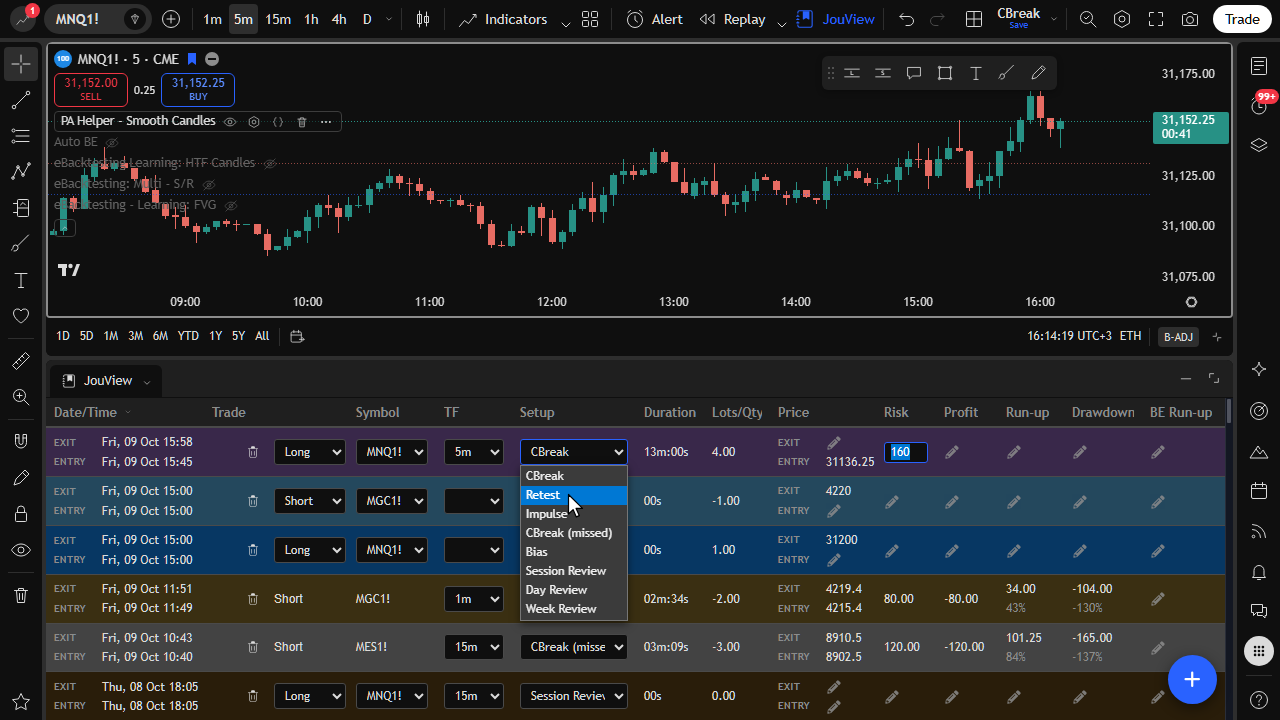The width and height of the screenshot is (1280, 720).
Task: Hide all drawings with eye icon in sidebar
Action: (x=20, y=550)
